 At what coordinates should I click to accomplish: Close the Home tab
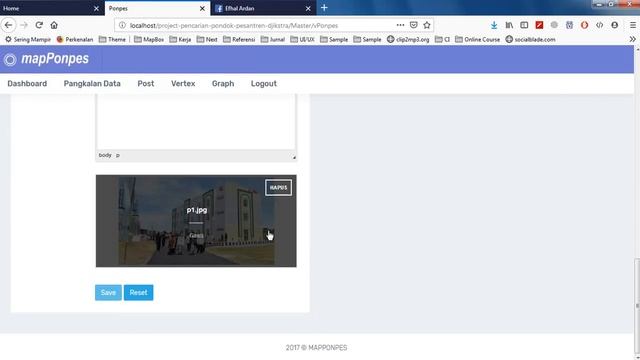pos(96,8)
